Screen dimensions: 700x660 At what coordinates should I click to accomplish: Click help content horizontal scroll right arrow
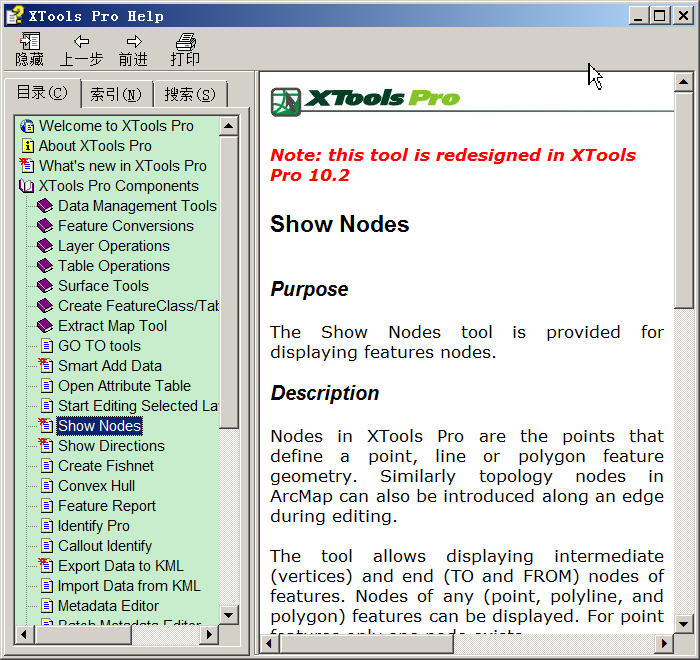[x=665, y=643]
